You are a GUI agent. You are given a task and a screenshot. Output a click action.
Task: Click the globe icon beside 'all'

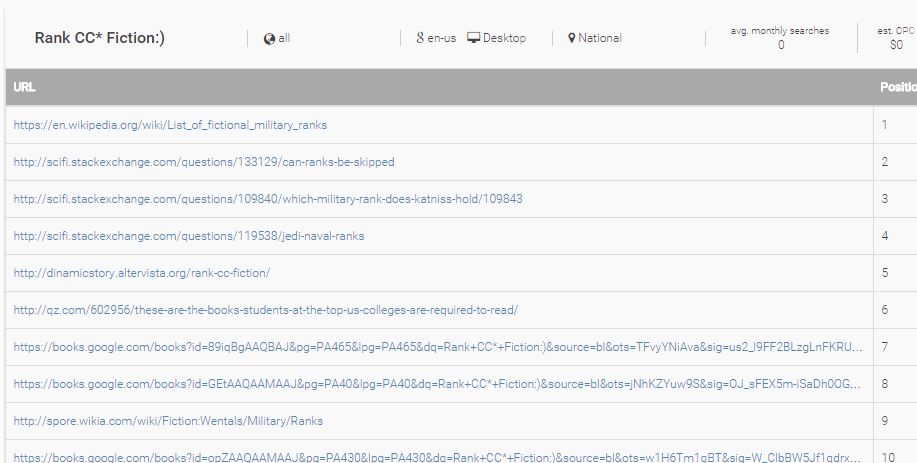click(x=269, y=39)
